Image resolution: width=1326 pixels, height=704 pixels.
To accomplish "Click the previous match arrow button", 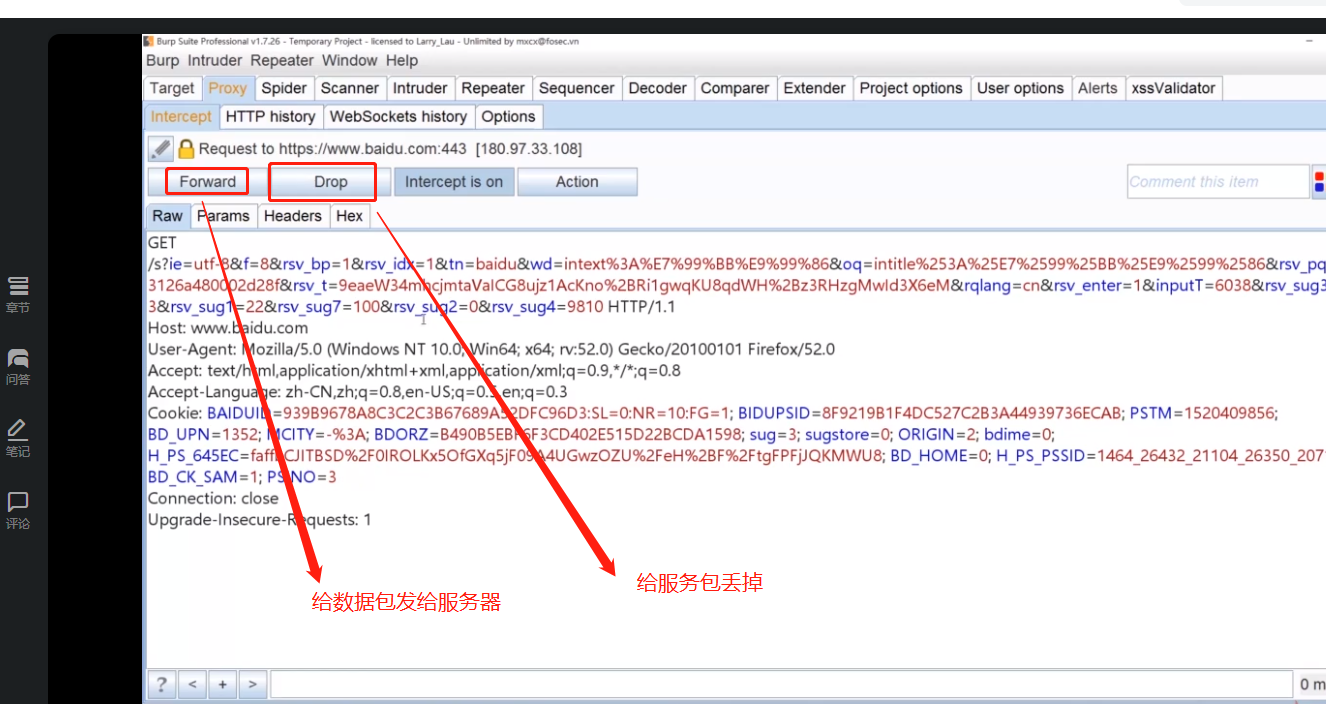I will point(192,684).
